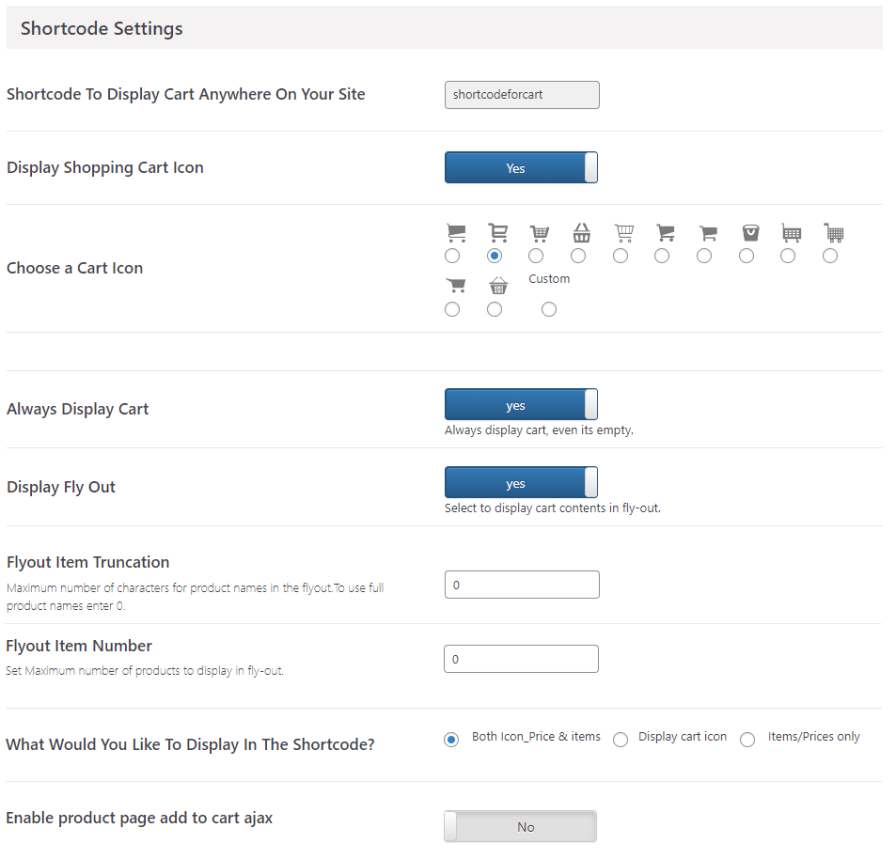Select the "Both Icon_Price & items" radio option

click(452, 739)
